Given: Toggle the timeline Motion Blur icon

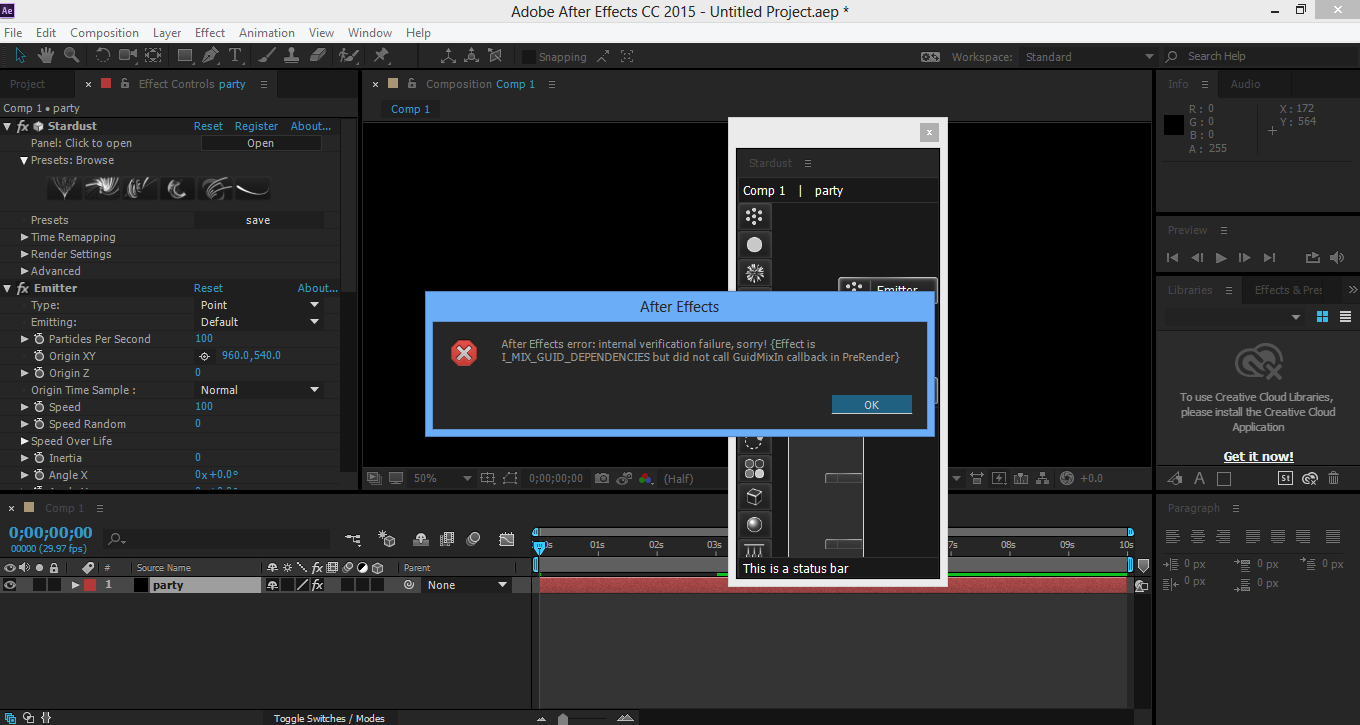Looking at the screenshot, I should [474, 539].
